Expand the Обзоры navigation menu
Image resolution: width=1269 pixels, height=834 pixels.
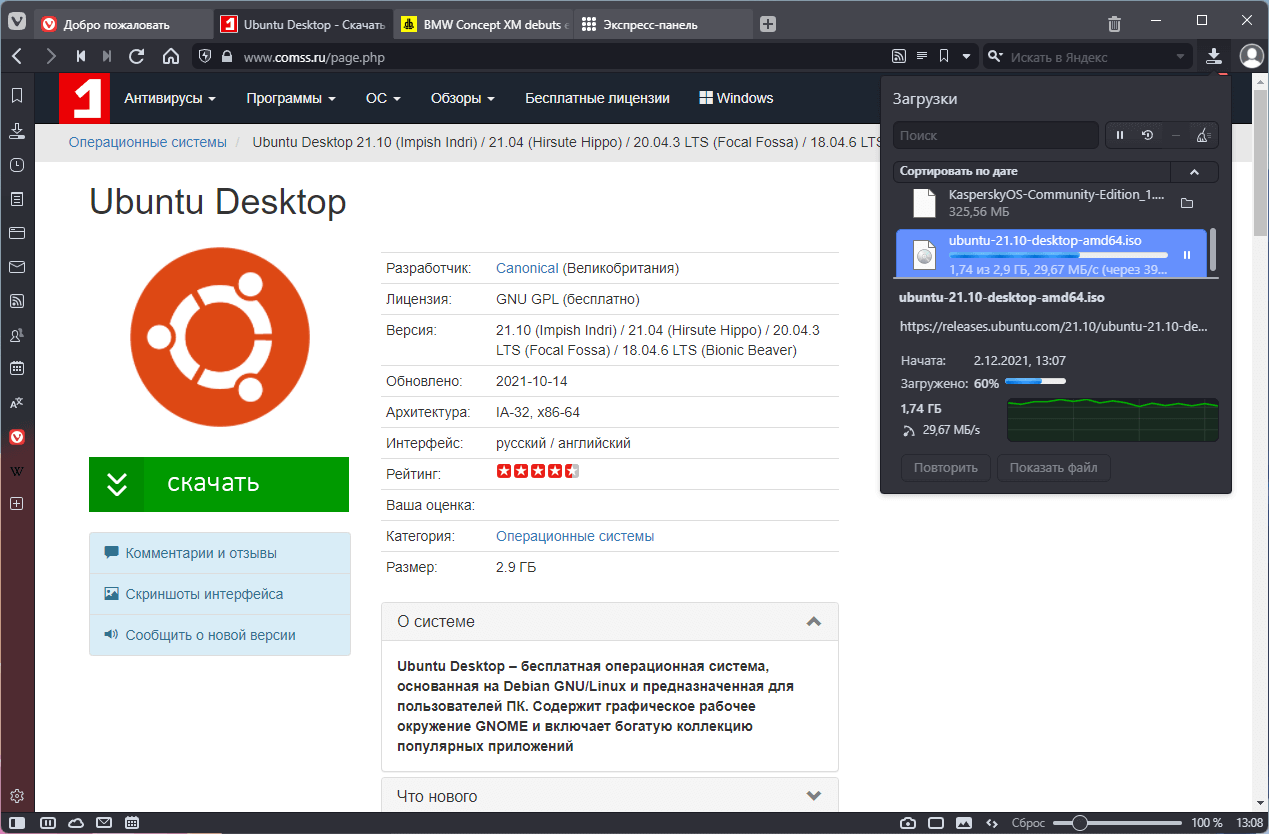click(x=463, y=98)
